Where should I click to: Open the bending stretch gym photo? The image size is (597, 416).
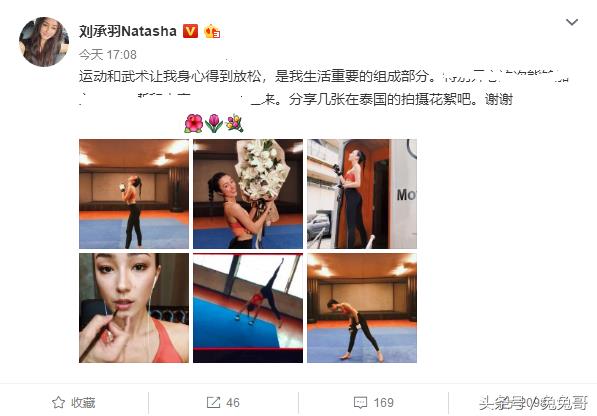pyautogui.click(x=362, y=308)
